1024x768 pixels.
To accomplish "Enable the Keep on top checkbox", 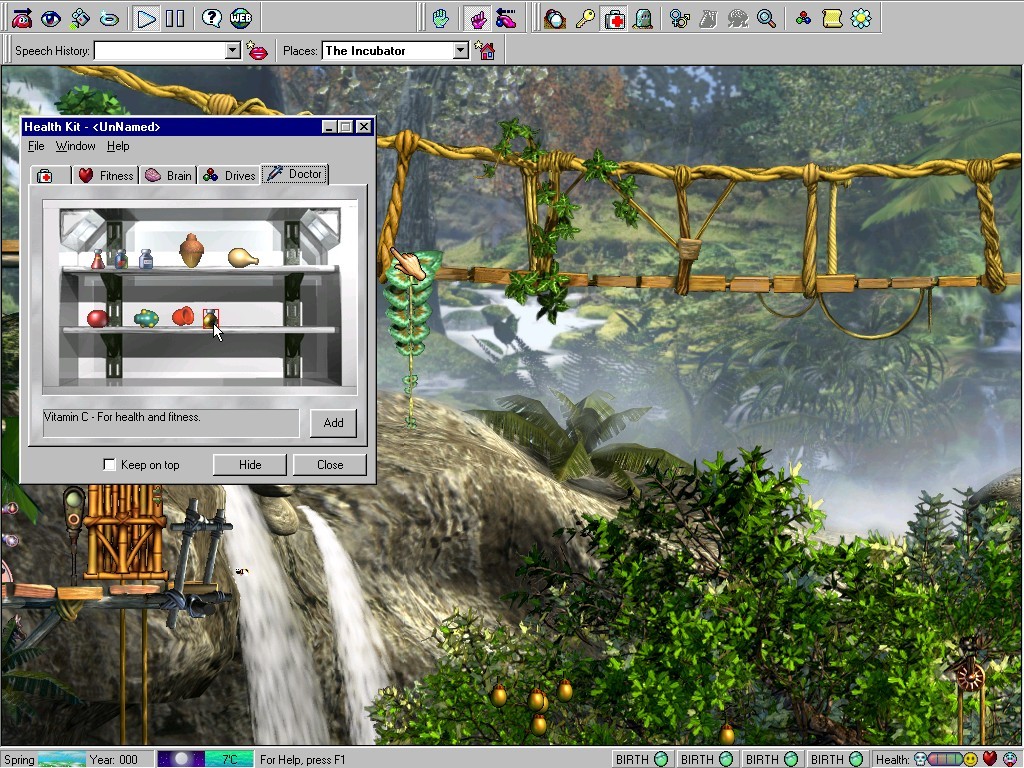I will pyautogui.click(x=109, y=464).
